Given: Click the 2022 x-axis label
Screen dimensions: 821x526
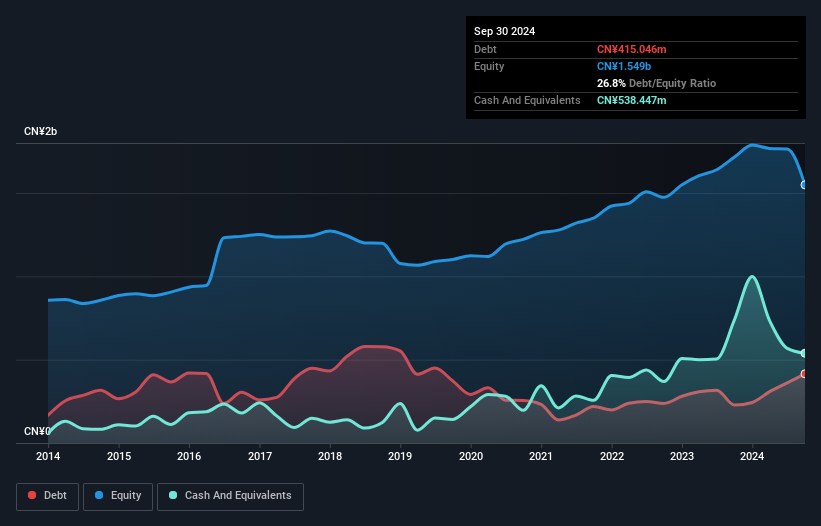Looking at the screenshot, I should click(x=612, y=456).
